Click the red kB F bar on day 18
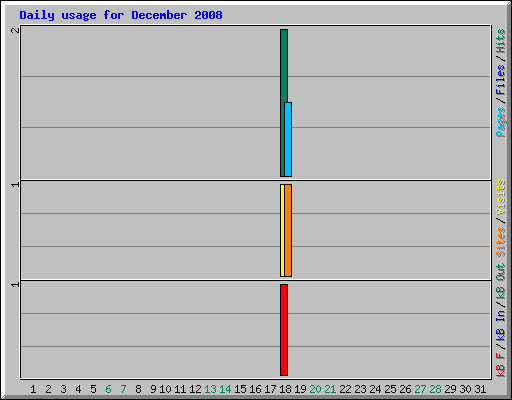Viewport: 512px width, 400px height. click(284, 330)
